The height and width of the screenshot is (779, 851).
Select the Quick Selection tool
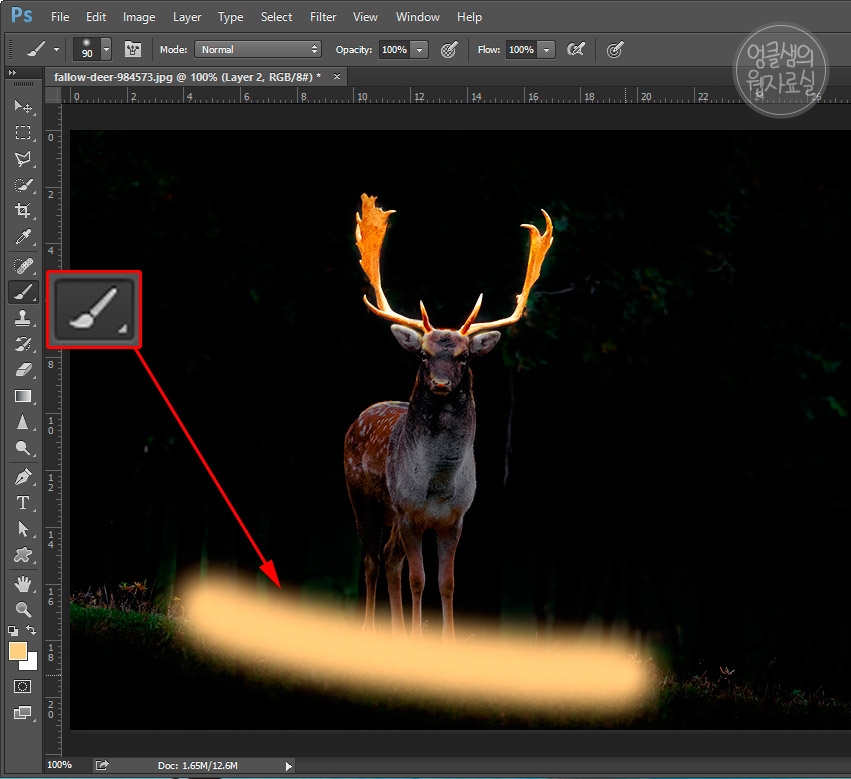coord(23,185)
